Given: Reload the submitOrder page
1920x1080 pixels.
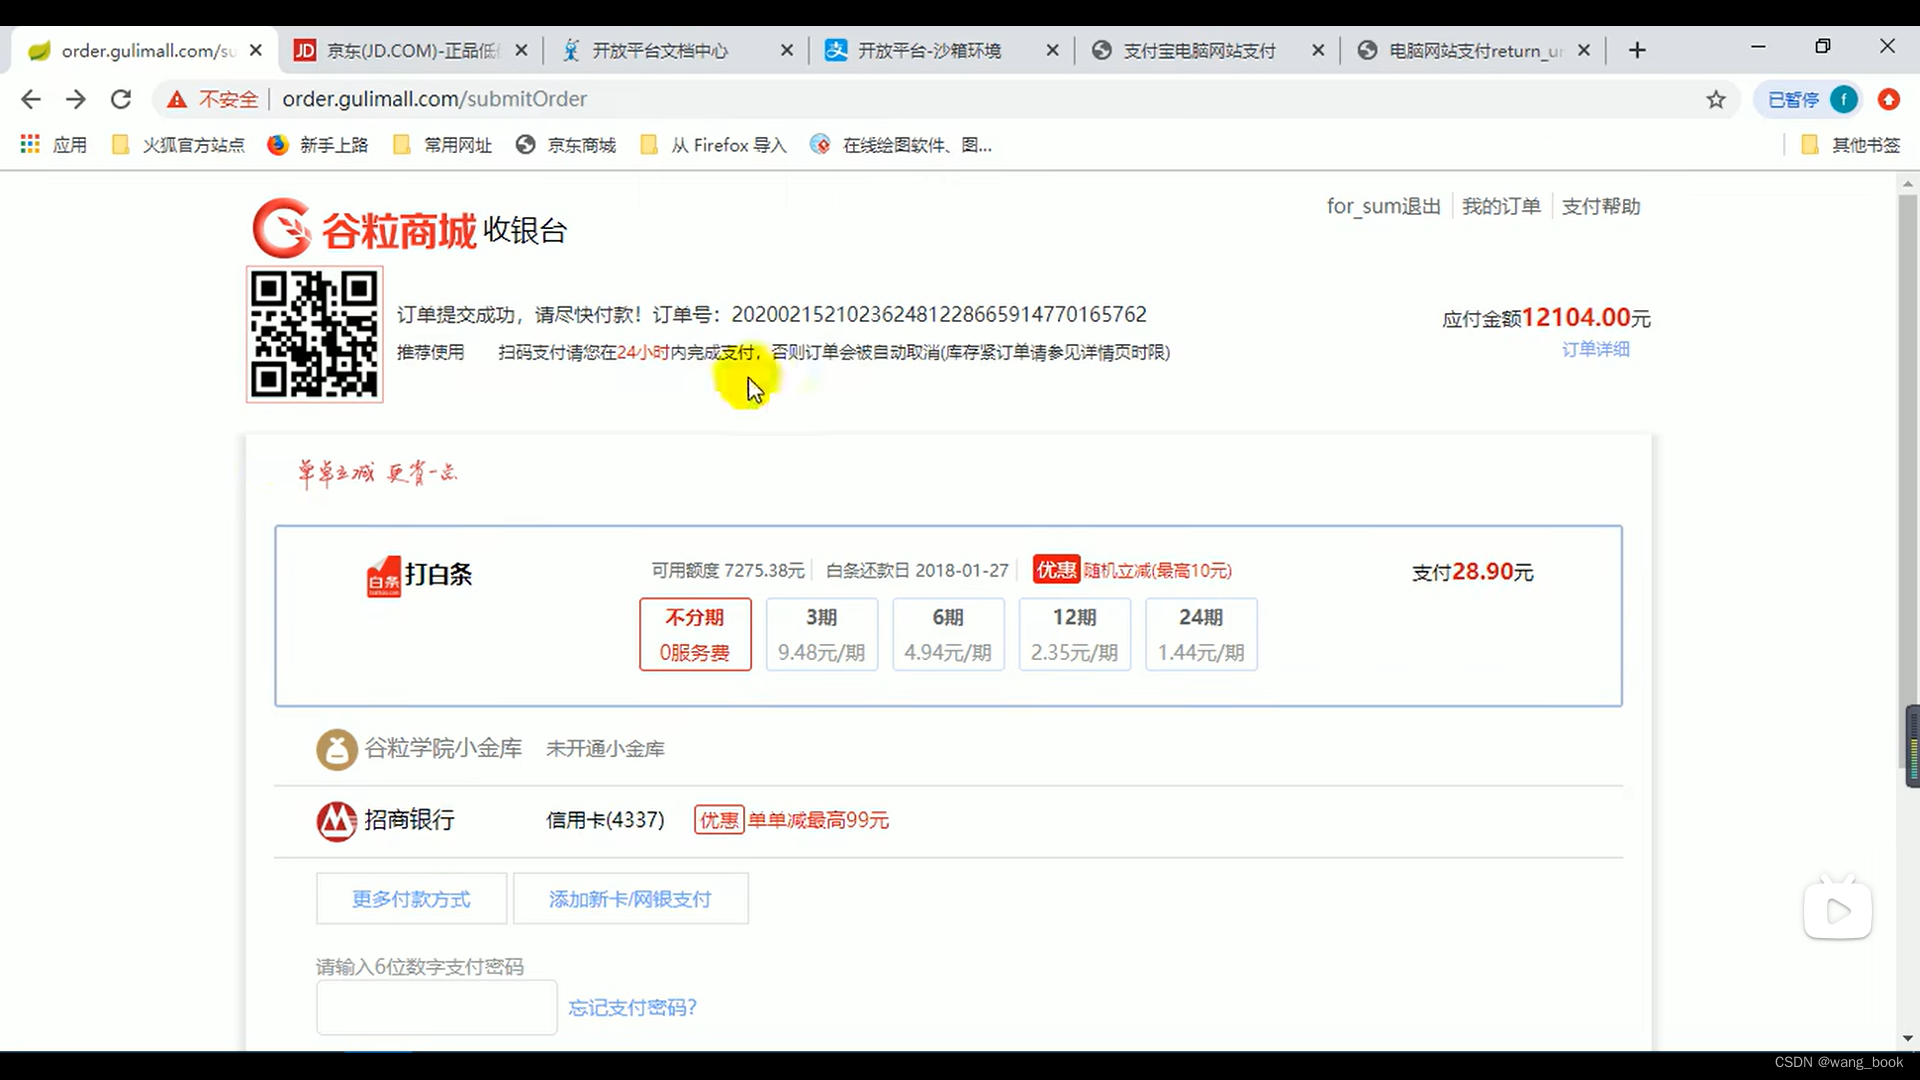Looking at the screenshot, I should point(121,99).
